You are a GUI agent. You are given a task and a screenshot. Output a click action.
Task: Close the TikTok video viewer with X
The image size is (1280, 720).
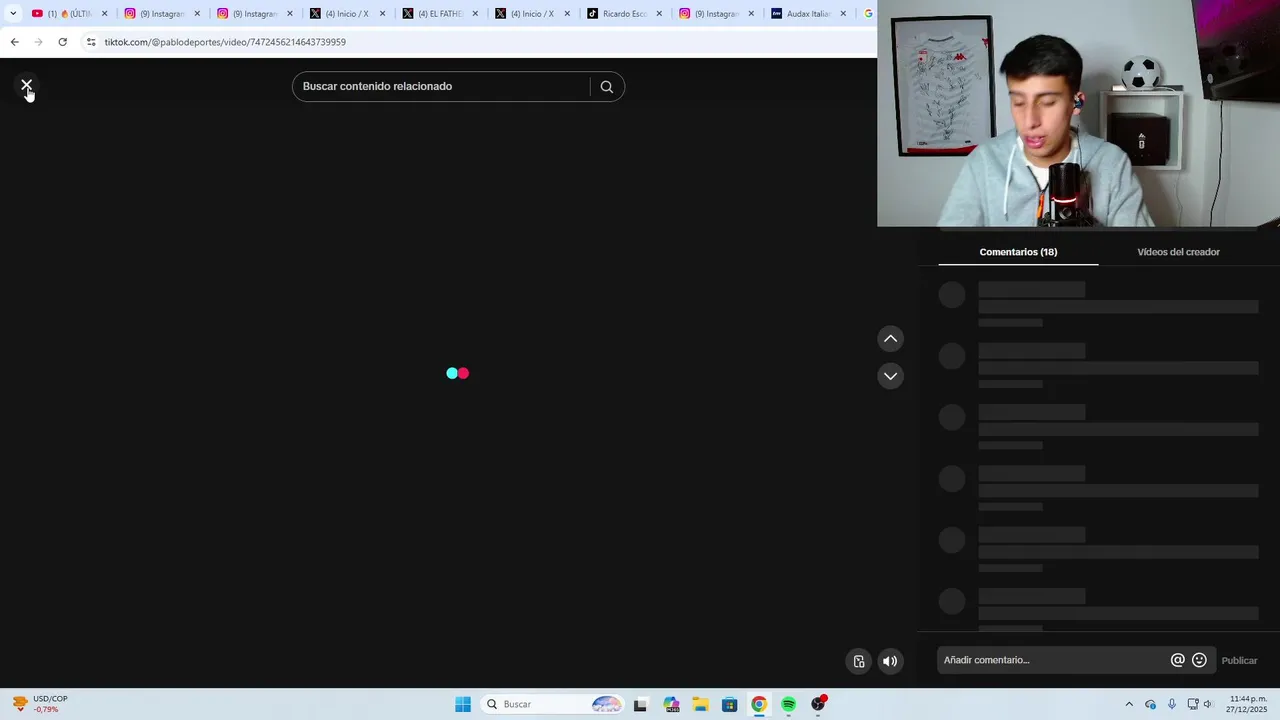[x=27, y=86]
